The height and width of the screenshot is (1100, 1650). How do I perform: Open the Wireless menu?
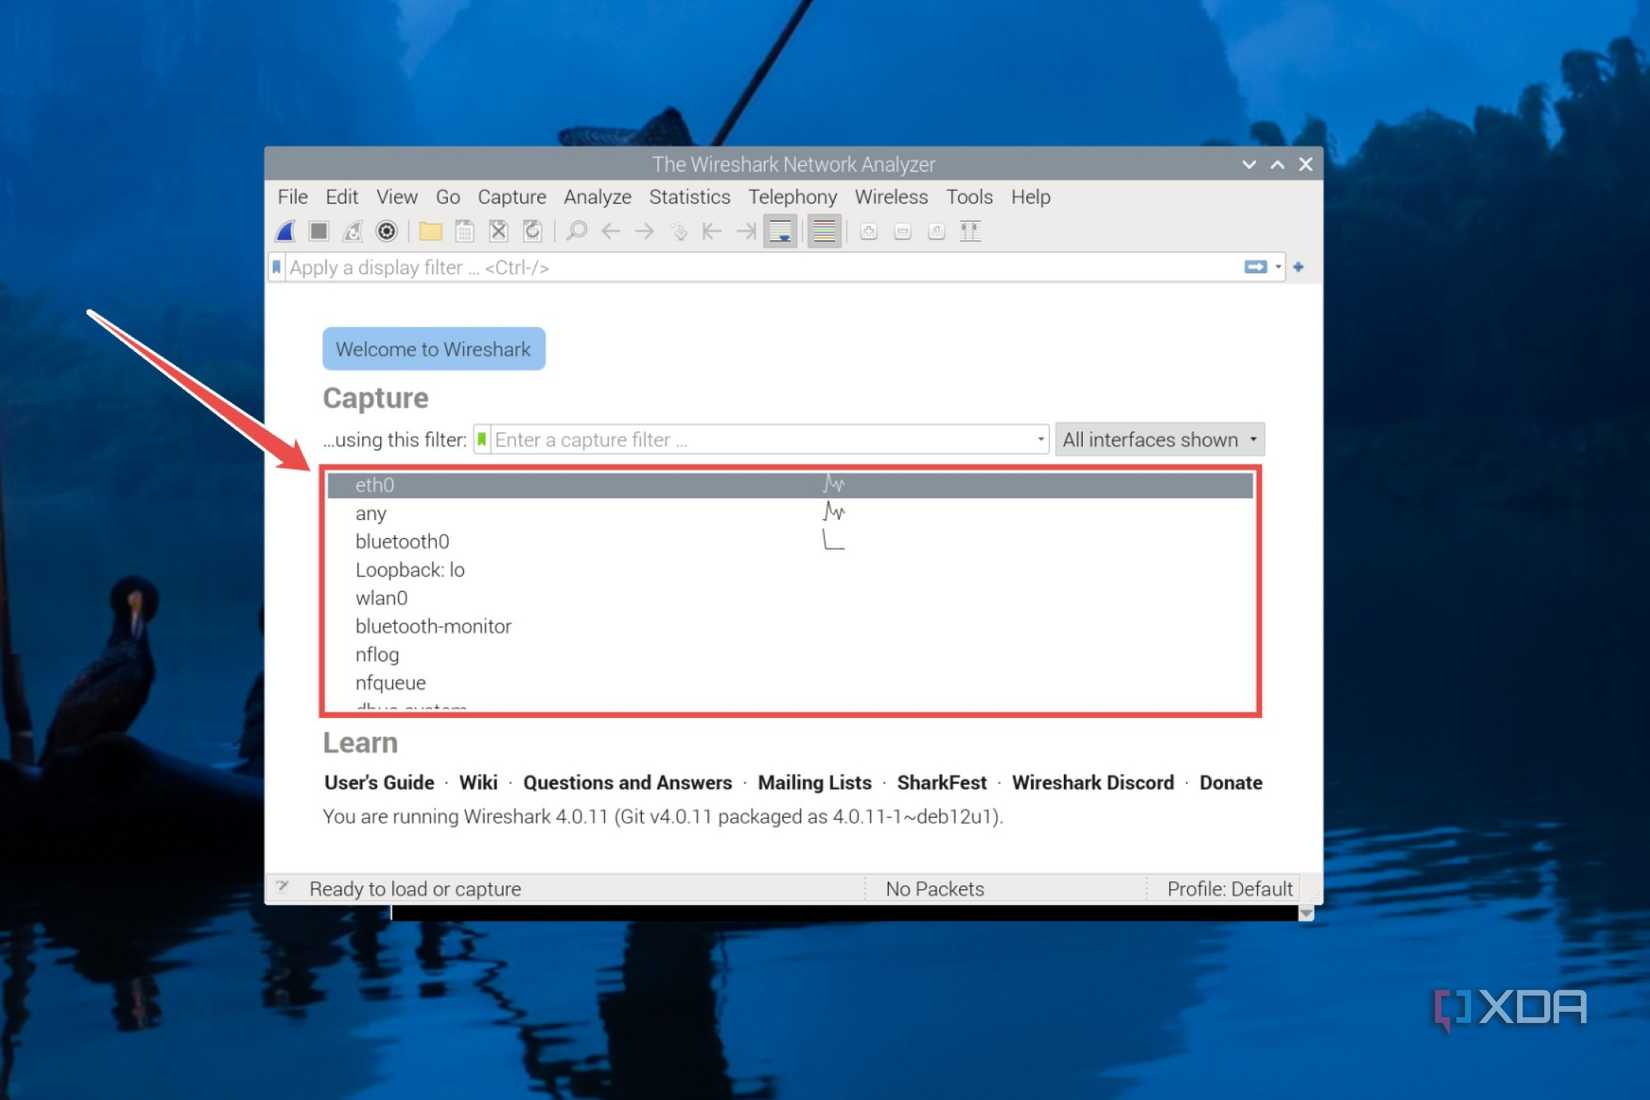pos(891,197)
